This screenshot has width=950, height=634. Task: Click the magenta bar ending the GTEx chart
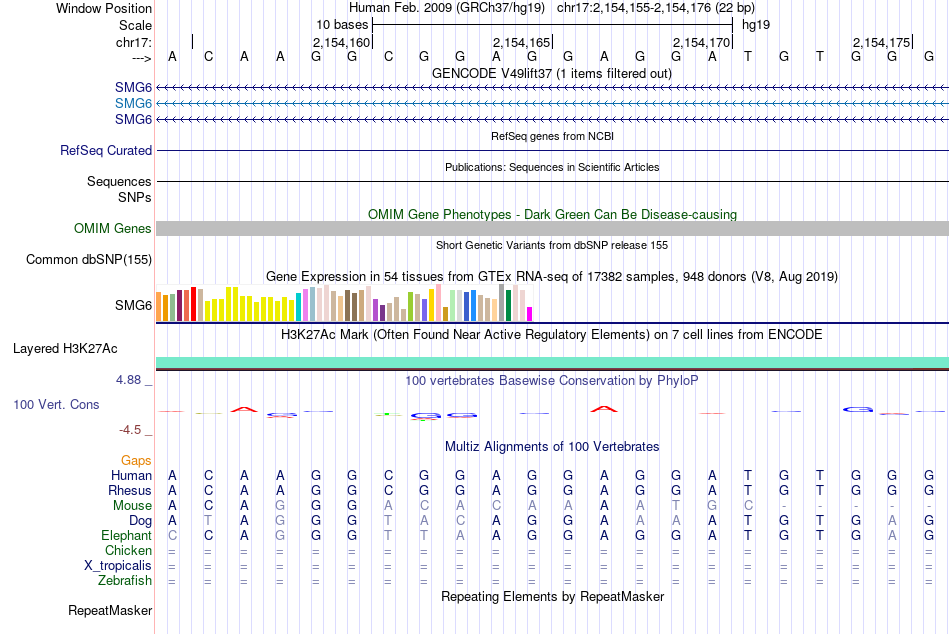click(529, 314)
